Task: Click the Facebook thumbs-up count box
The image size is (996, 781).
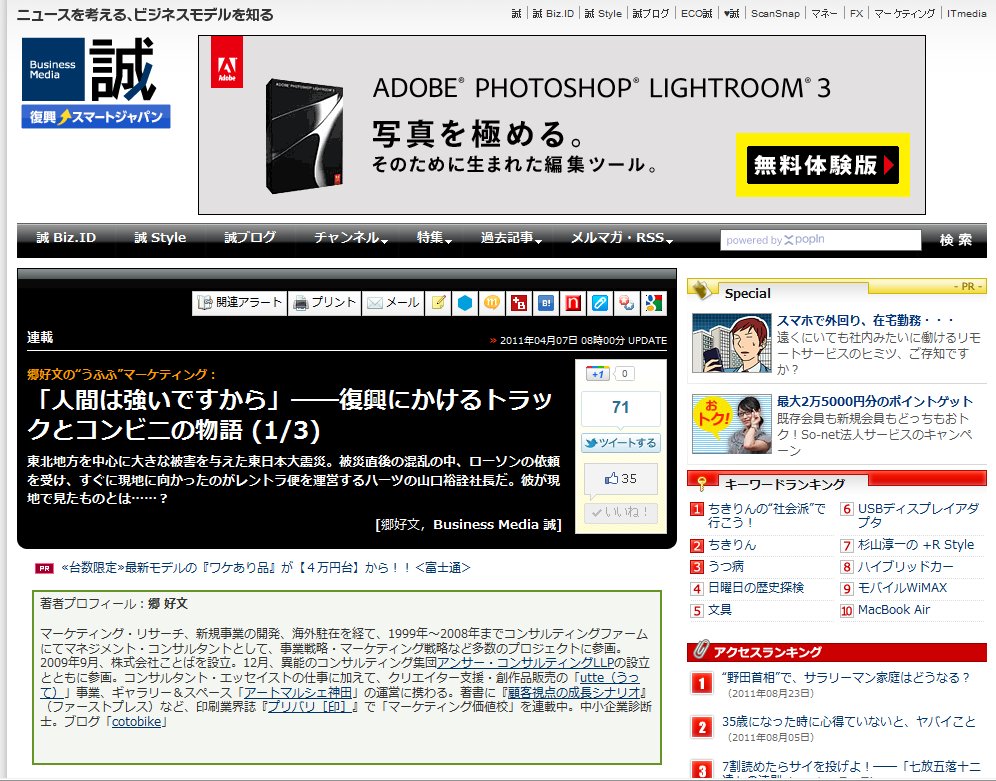Action: pyautogui.click(x=621, y=479)
